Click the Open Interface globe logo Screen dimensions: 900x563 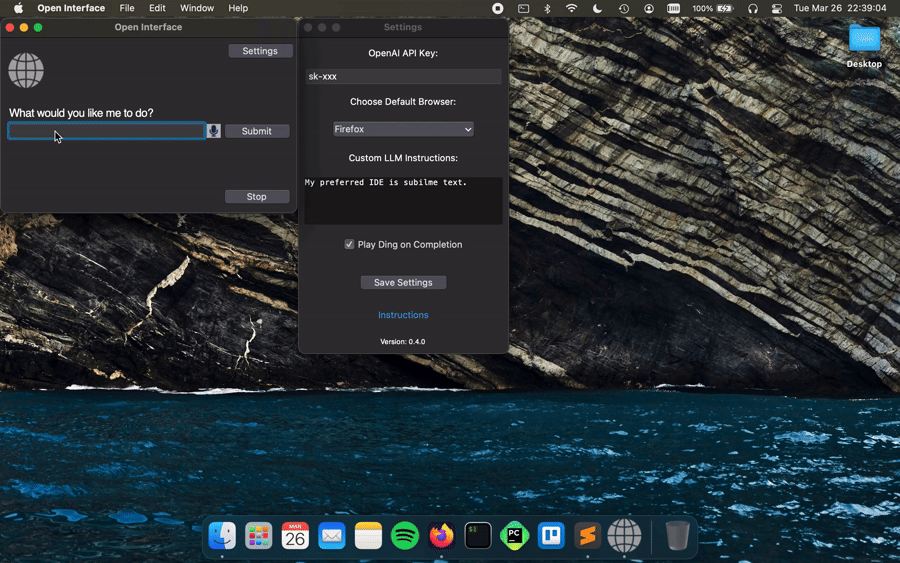[x=26, y=71]
